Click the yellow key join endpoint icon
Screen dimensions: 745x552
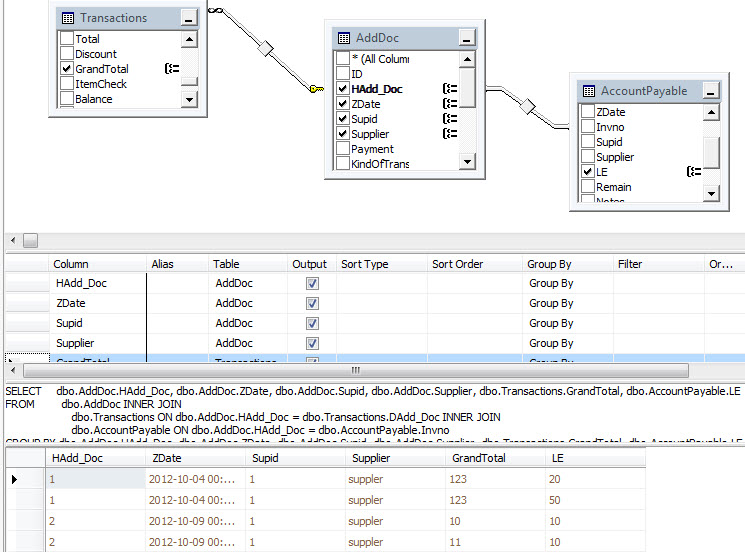pos(317,88)
